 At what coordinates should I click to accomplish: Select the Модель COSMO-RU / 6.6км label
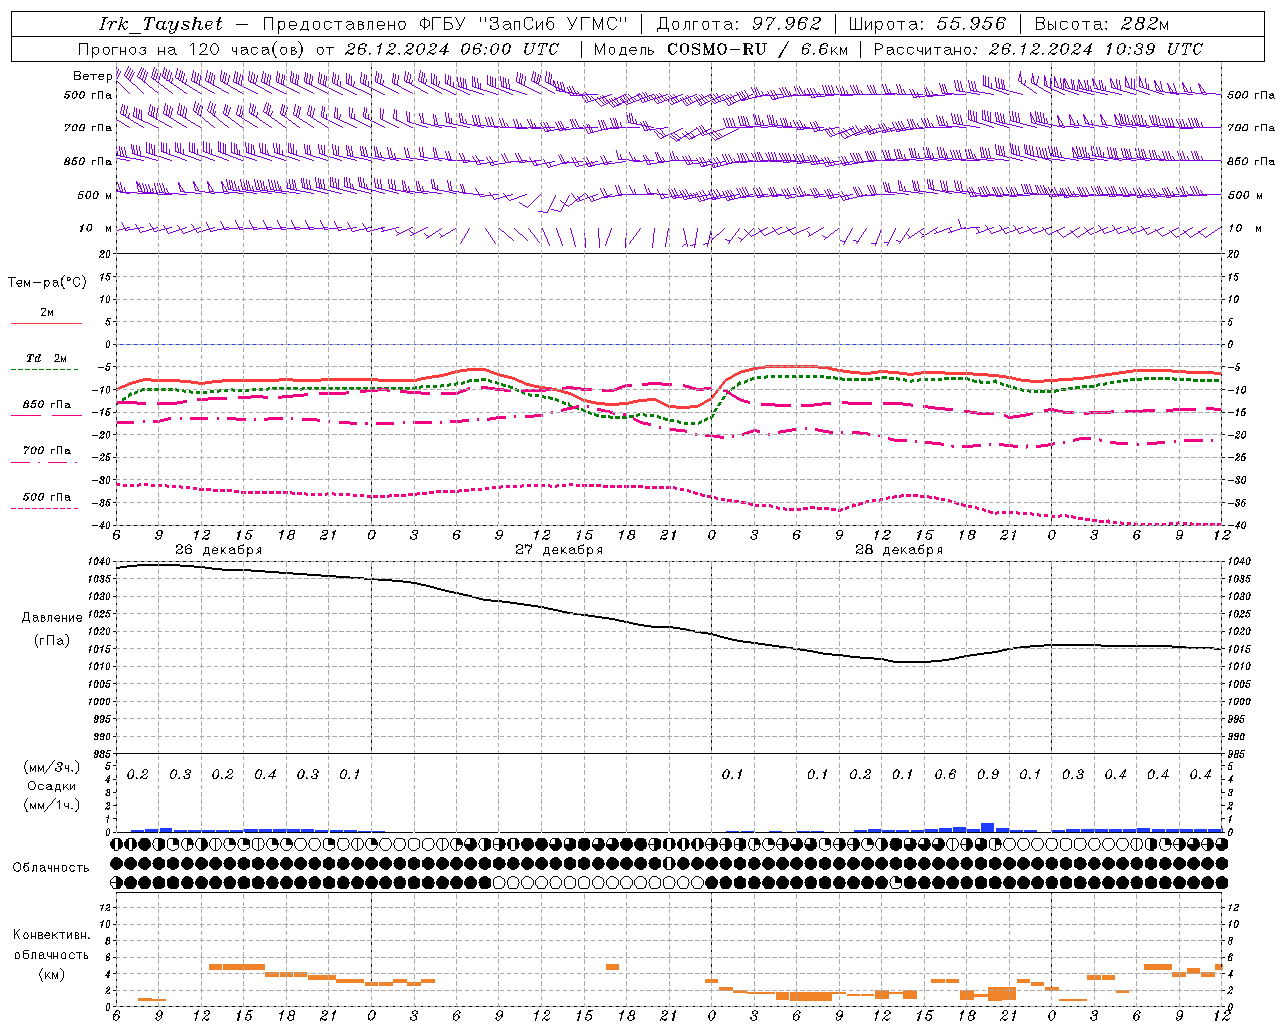721,49
